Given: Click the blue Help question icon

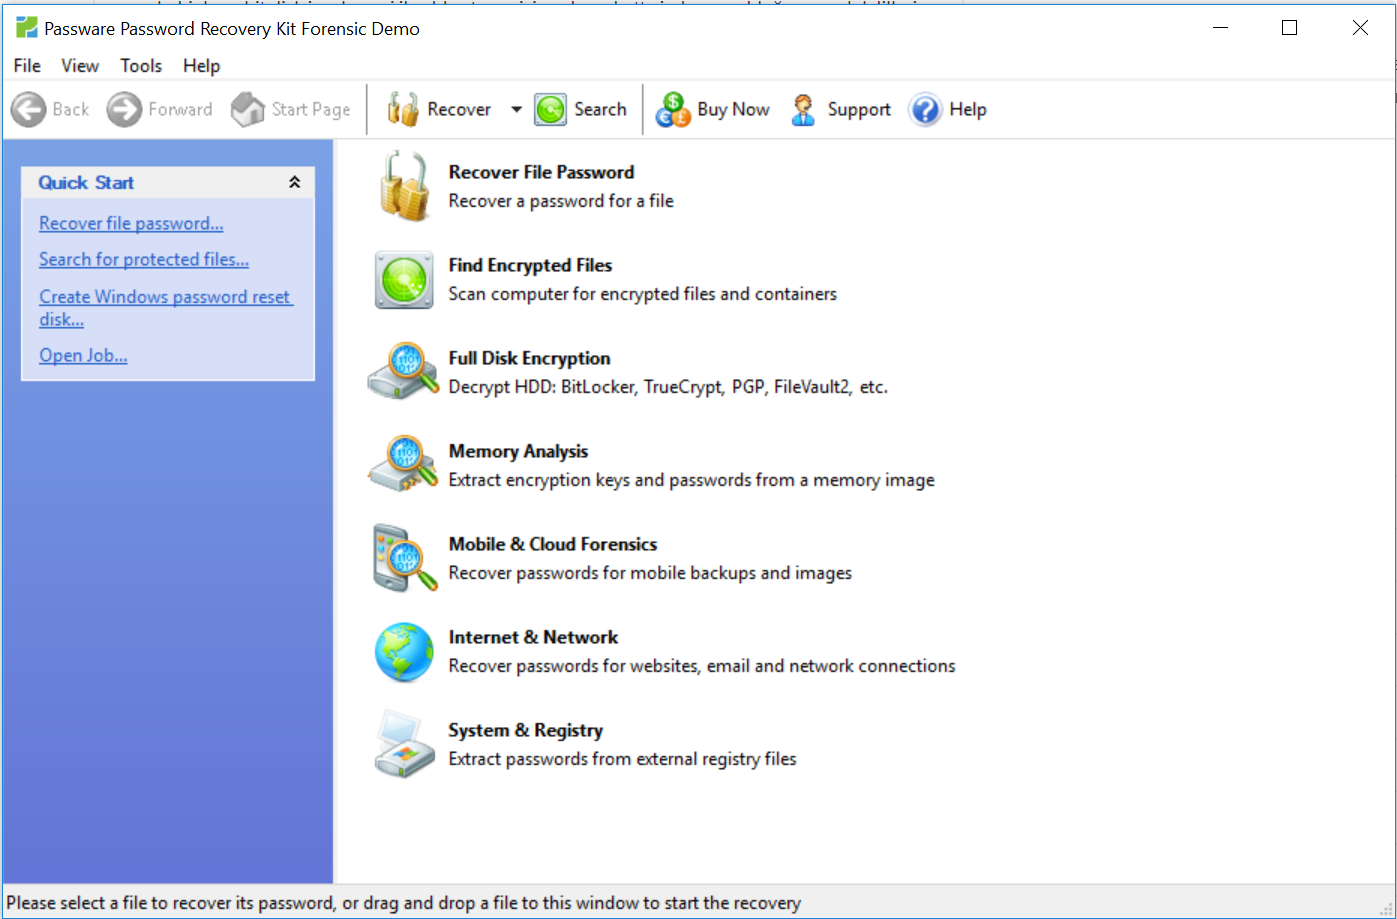Looking at the screenshot, I should coord(925,109).
